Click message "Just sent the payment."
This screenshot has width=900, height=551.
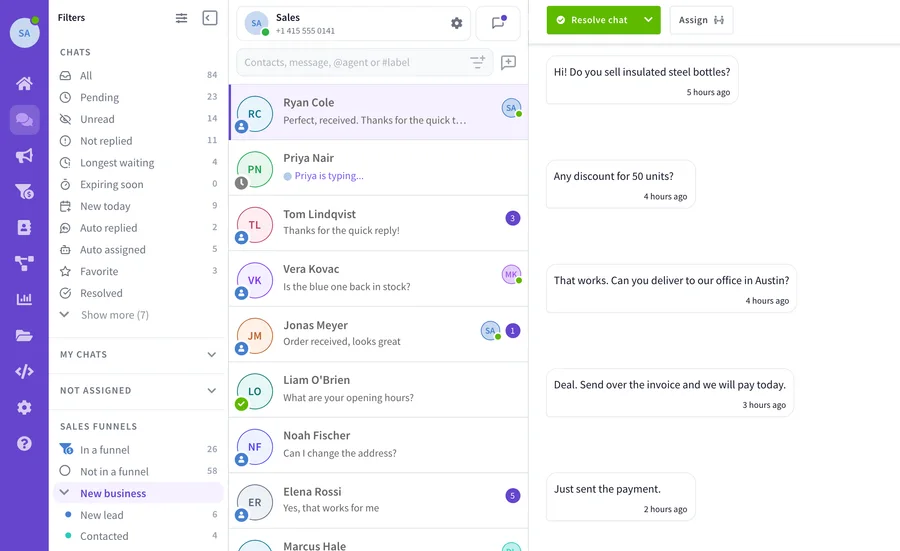(x=620, y=497)
